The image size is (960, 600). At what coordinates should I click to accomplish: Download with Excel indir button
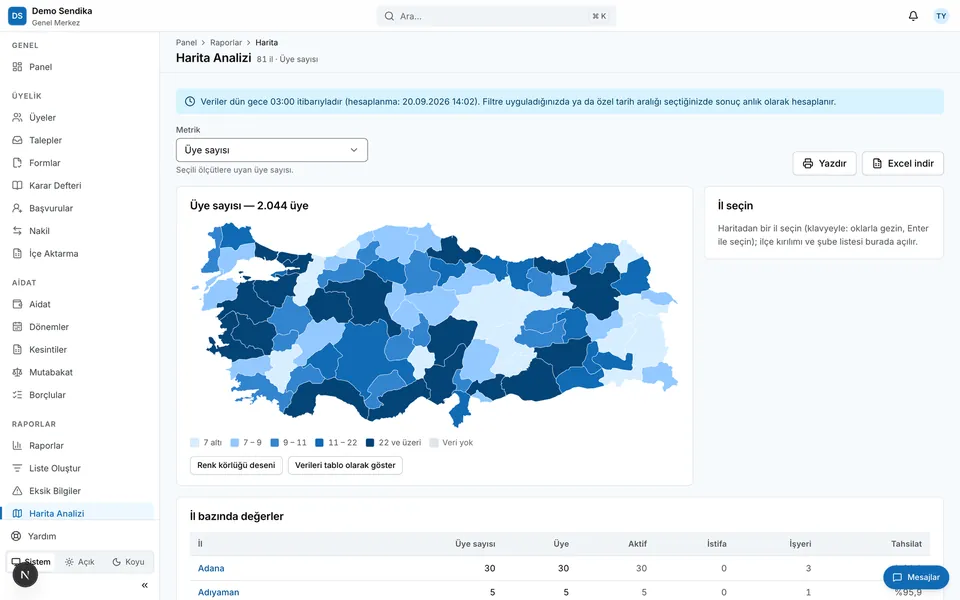(902, 163)
